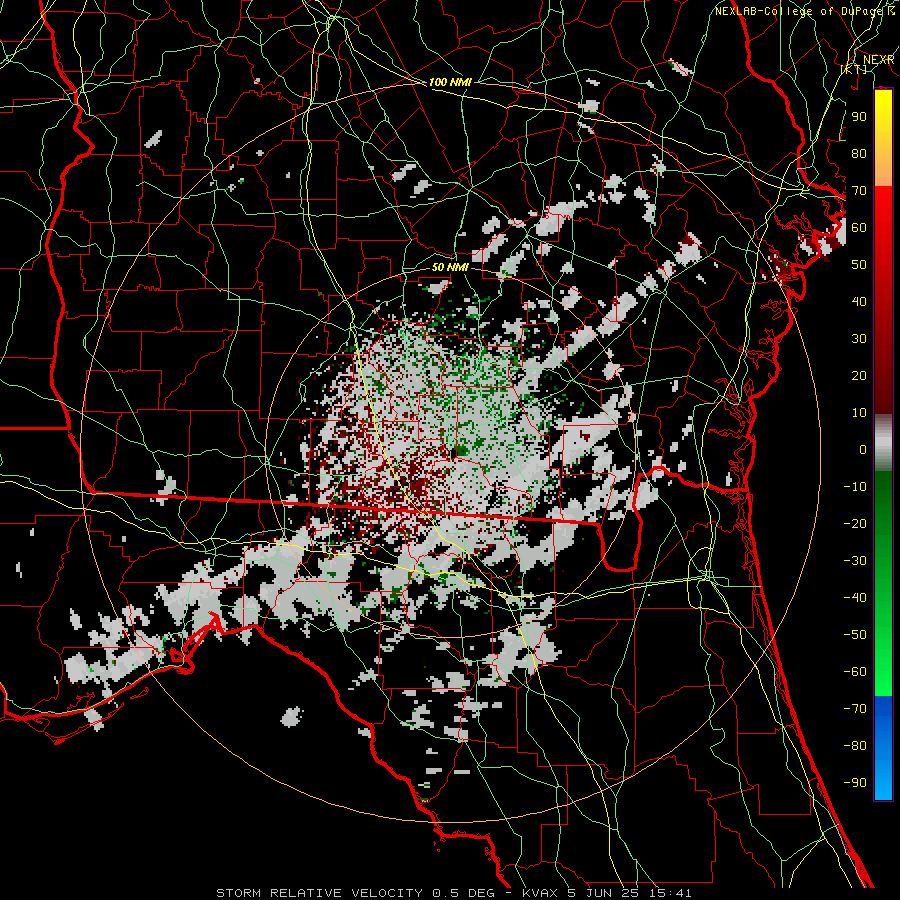Click the 80 value on the velocity scale

859,154
